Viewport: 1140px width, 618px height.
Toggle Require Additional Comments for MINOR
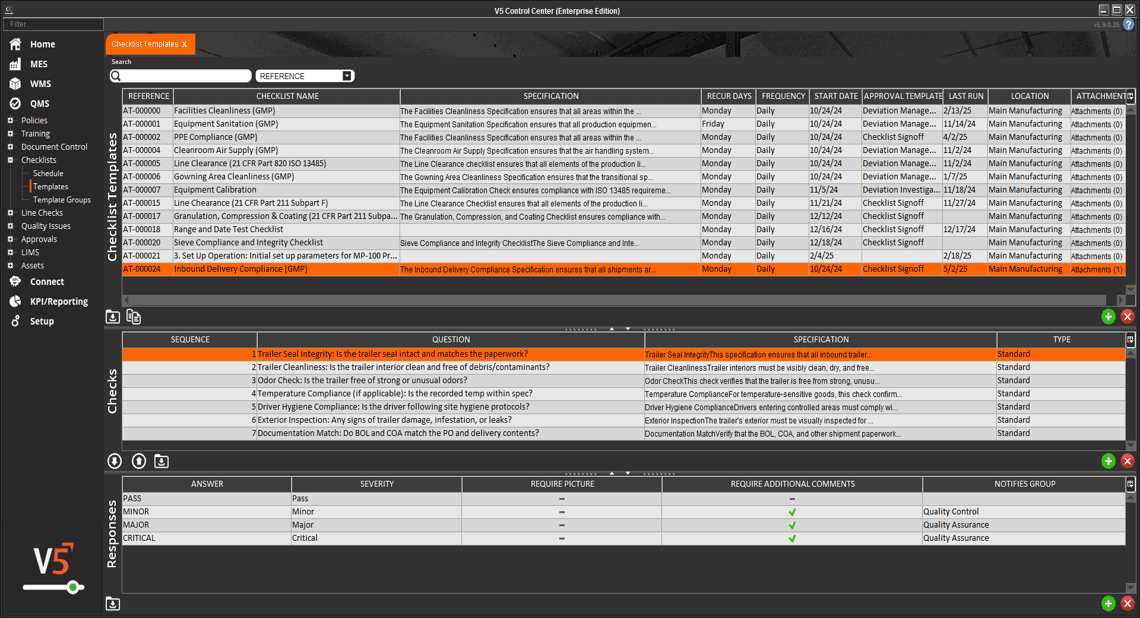[x=792, y=512]
